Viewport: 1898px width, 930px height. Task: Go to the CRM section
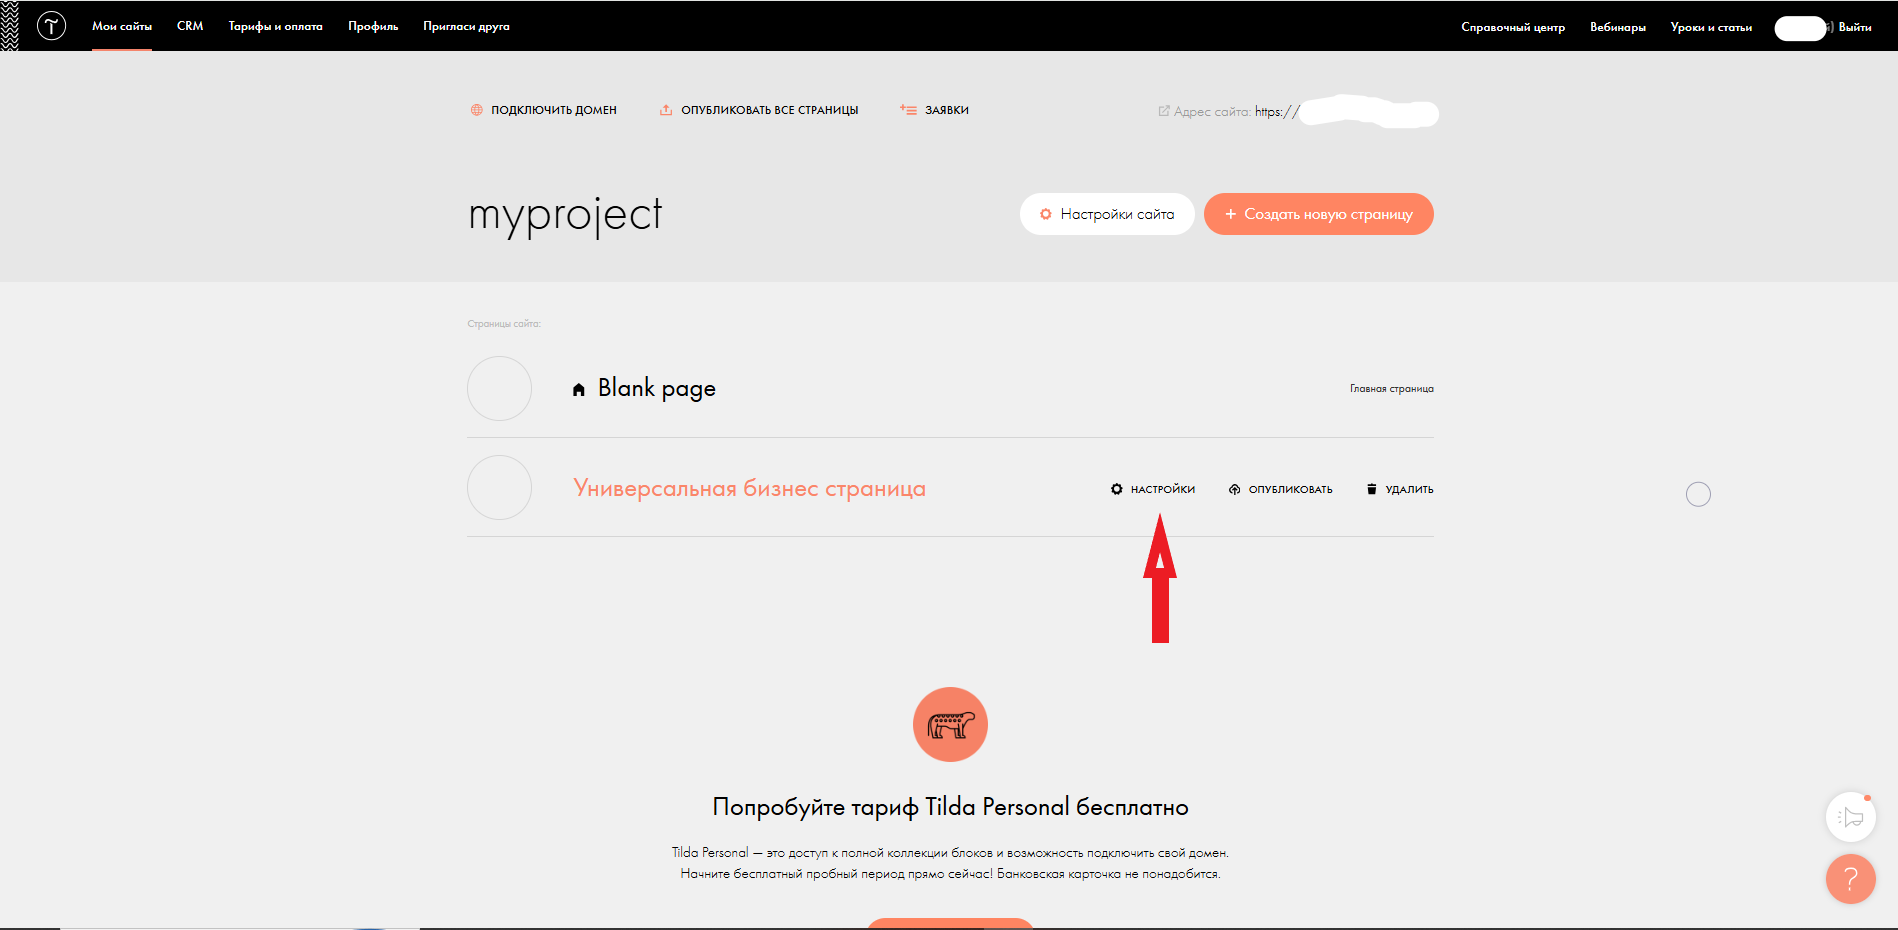pos(190,27)
